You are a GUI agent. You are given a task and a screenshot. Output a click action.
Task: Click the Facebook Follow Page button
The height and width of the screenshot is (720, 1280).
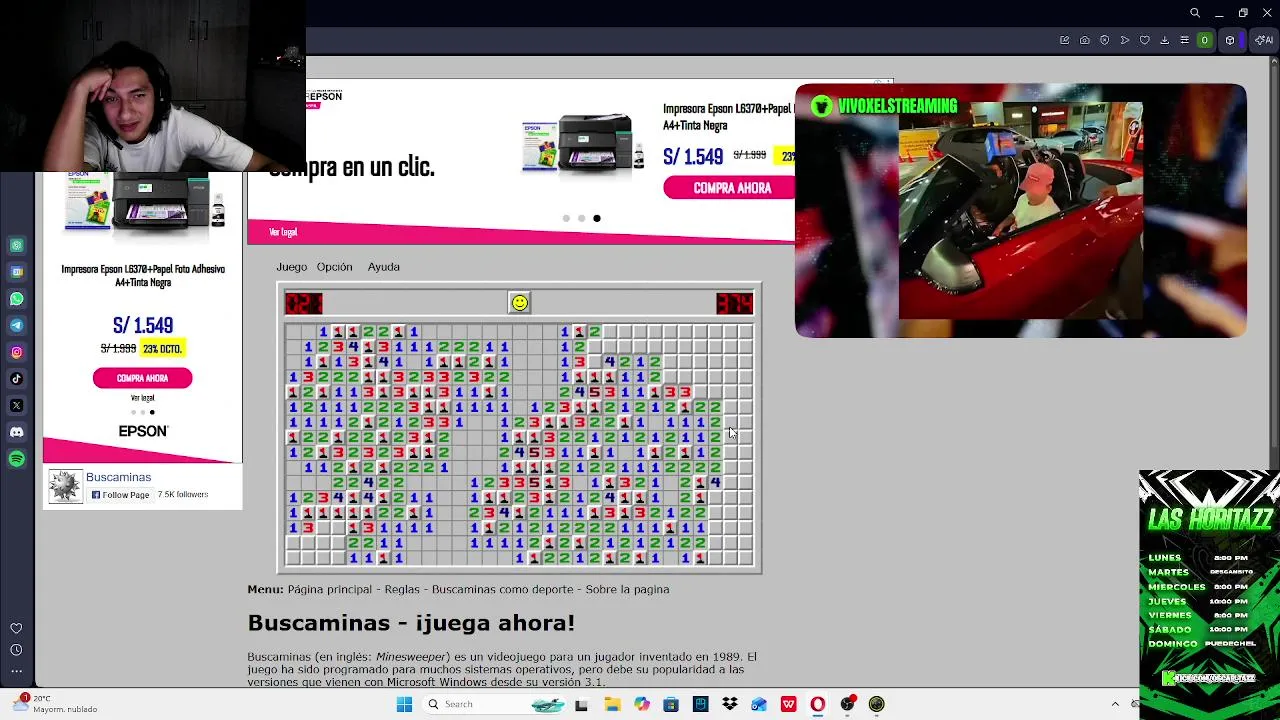click(120, 495)
